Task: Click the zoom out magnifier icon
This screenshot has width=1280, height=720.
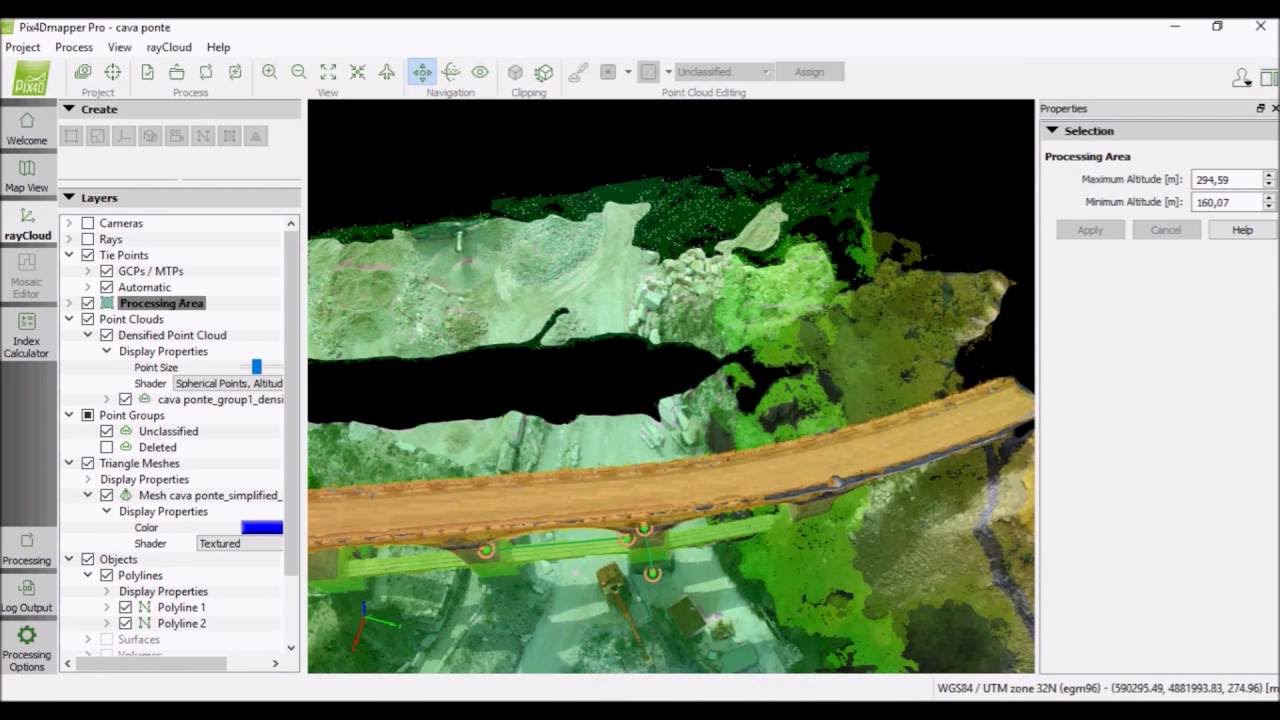Action: point(298,72)
